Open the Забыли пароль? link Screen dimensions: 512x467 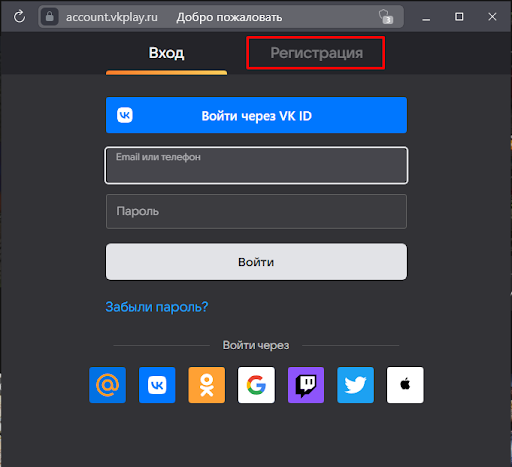[157, 307]
